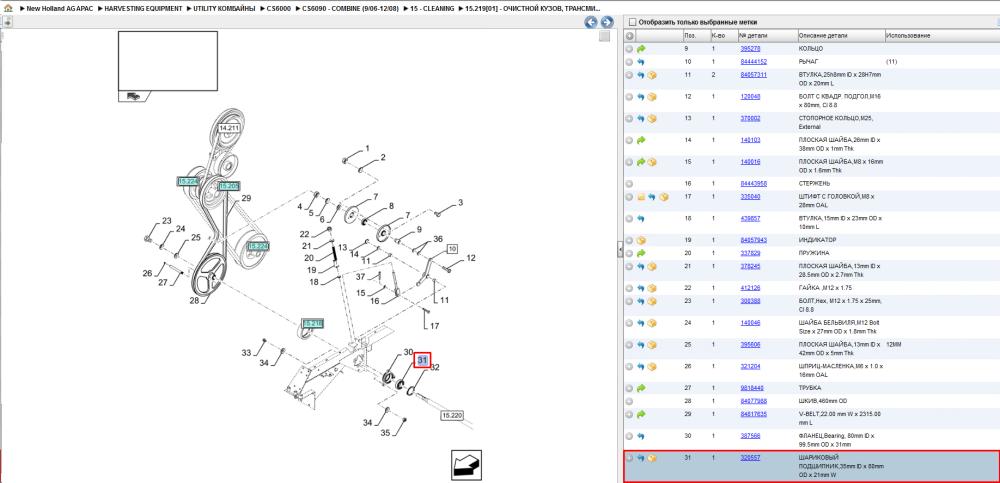1000x483 pixels.
Task: Click blue arrow icon on row 12
Action: pyautogui.click(x=641, y=97)
